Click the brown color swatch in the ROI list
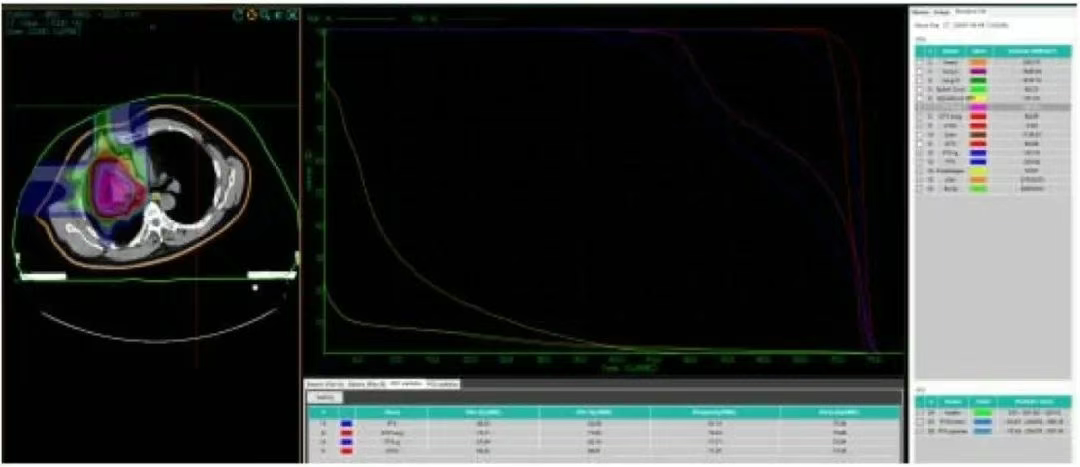The image size is (1080, 467). (978, 134)
